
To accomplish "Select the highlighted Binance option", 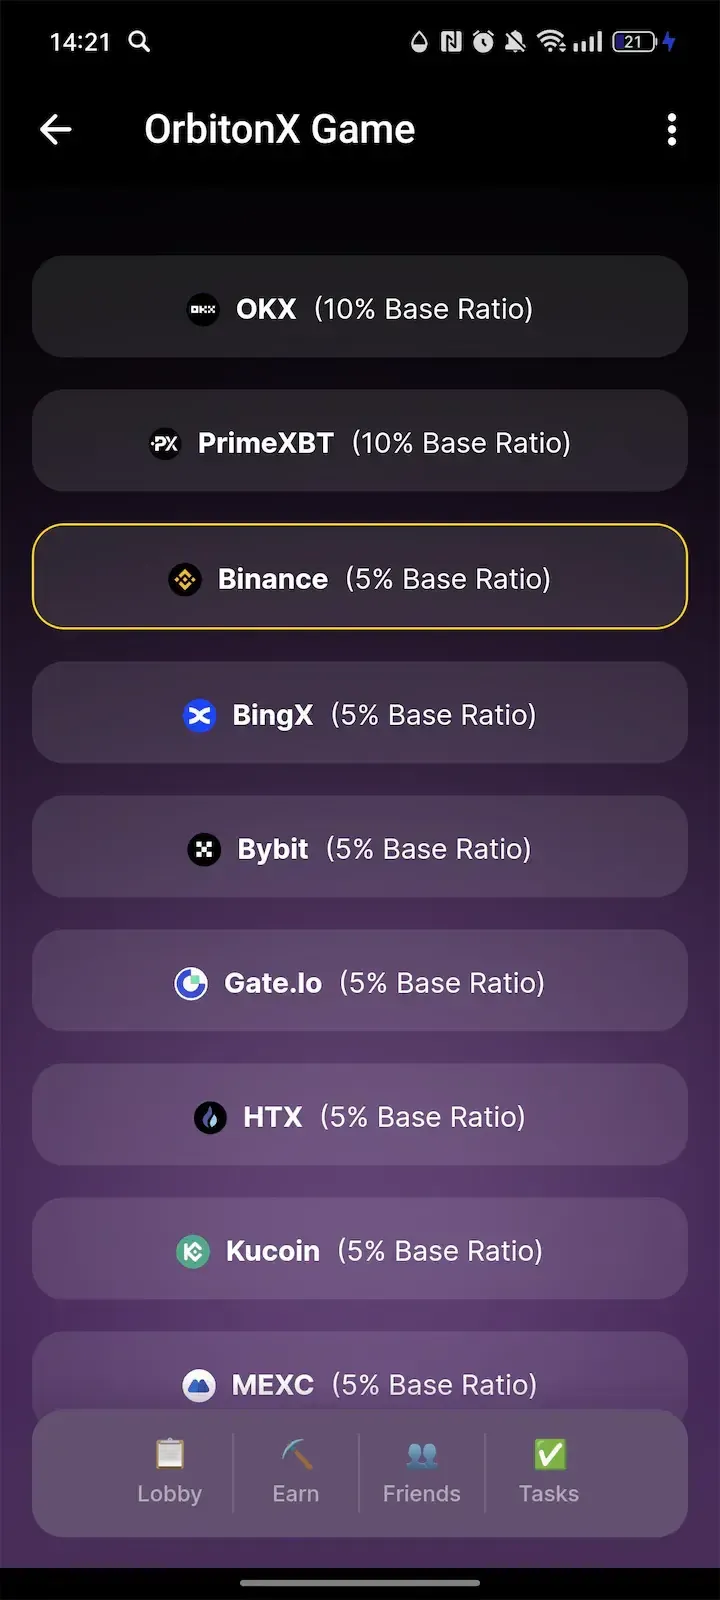I will (x=360, y=577).
